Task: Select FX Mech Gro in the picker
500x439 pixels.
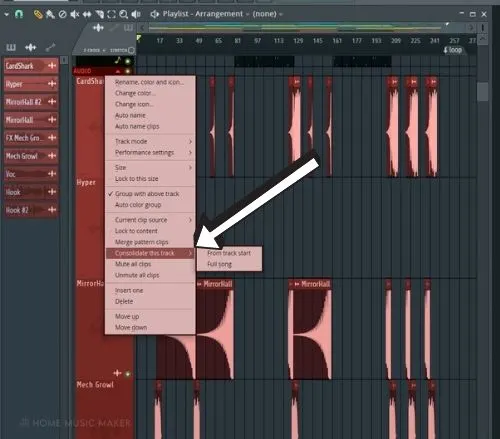Action: click(x=31, y=138)
